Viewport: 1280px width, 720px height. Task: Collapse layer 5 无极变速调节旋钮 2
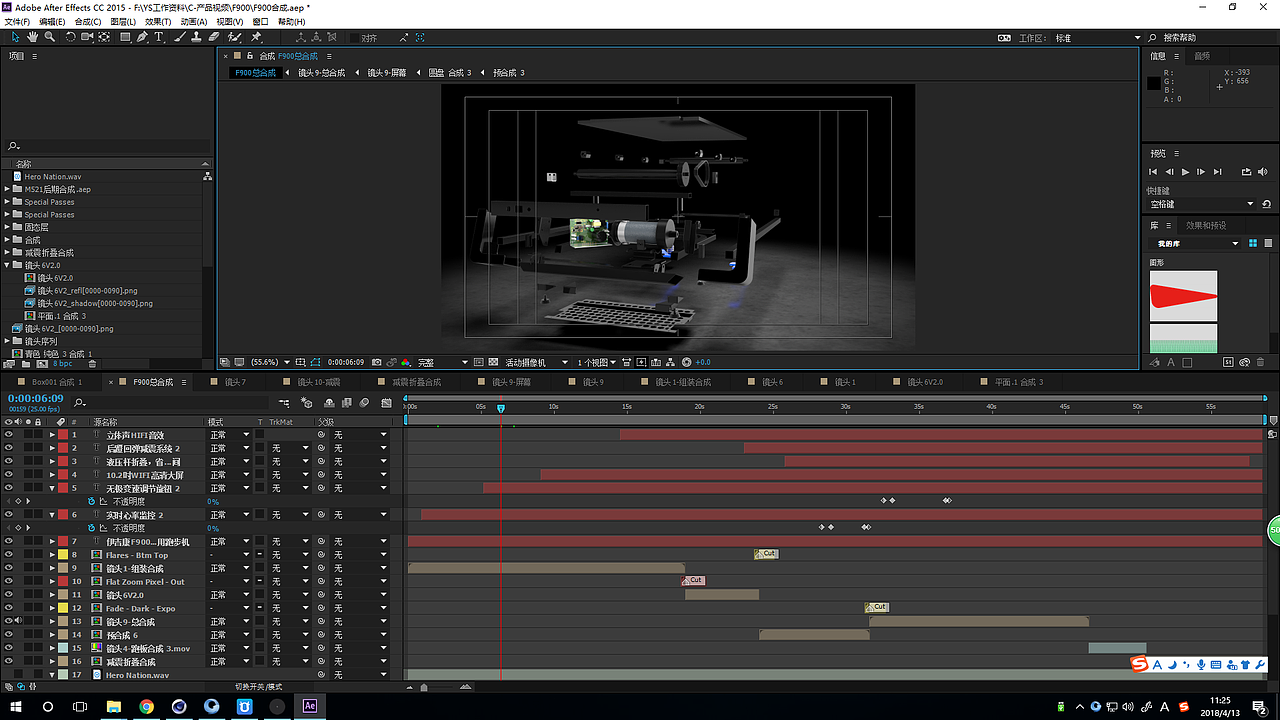52,488
